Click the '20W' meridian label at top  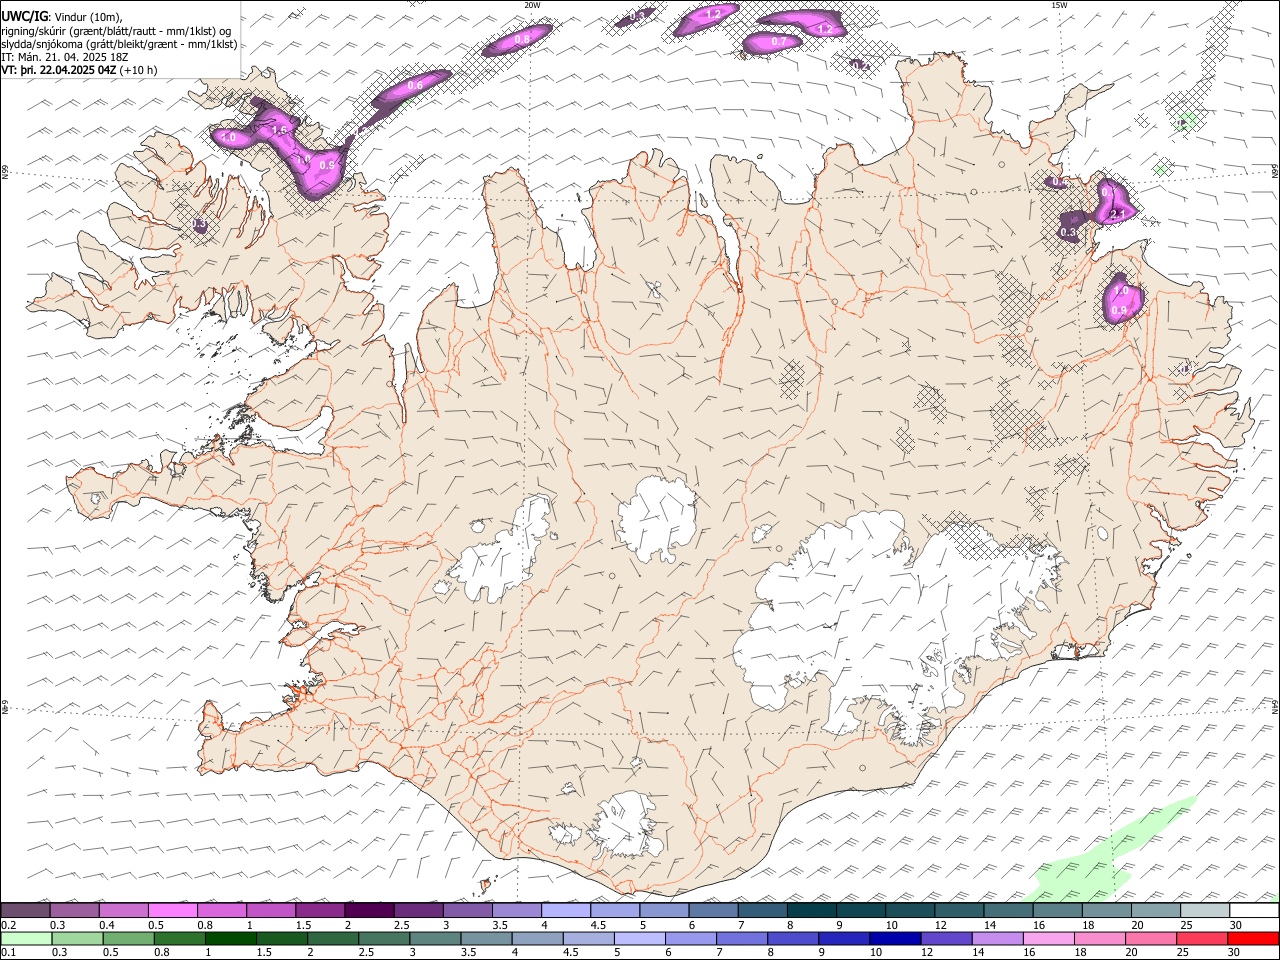(x=532, y=5)
